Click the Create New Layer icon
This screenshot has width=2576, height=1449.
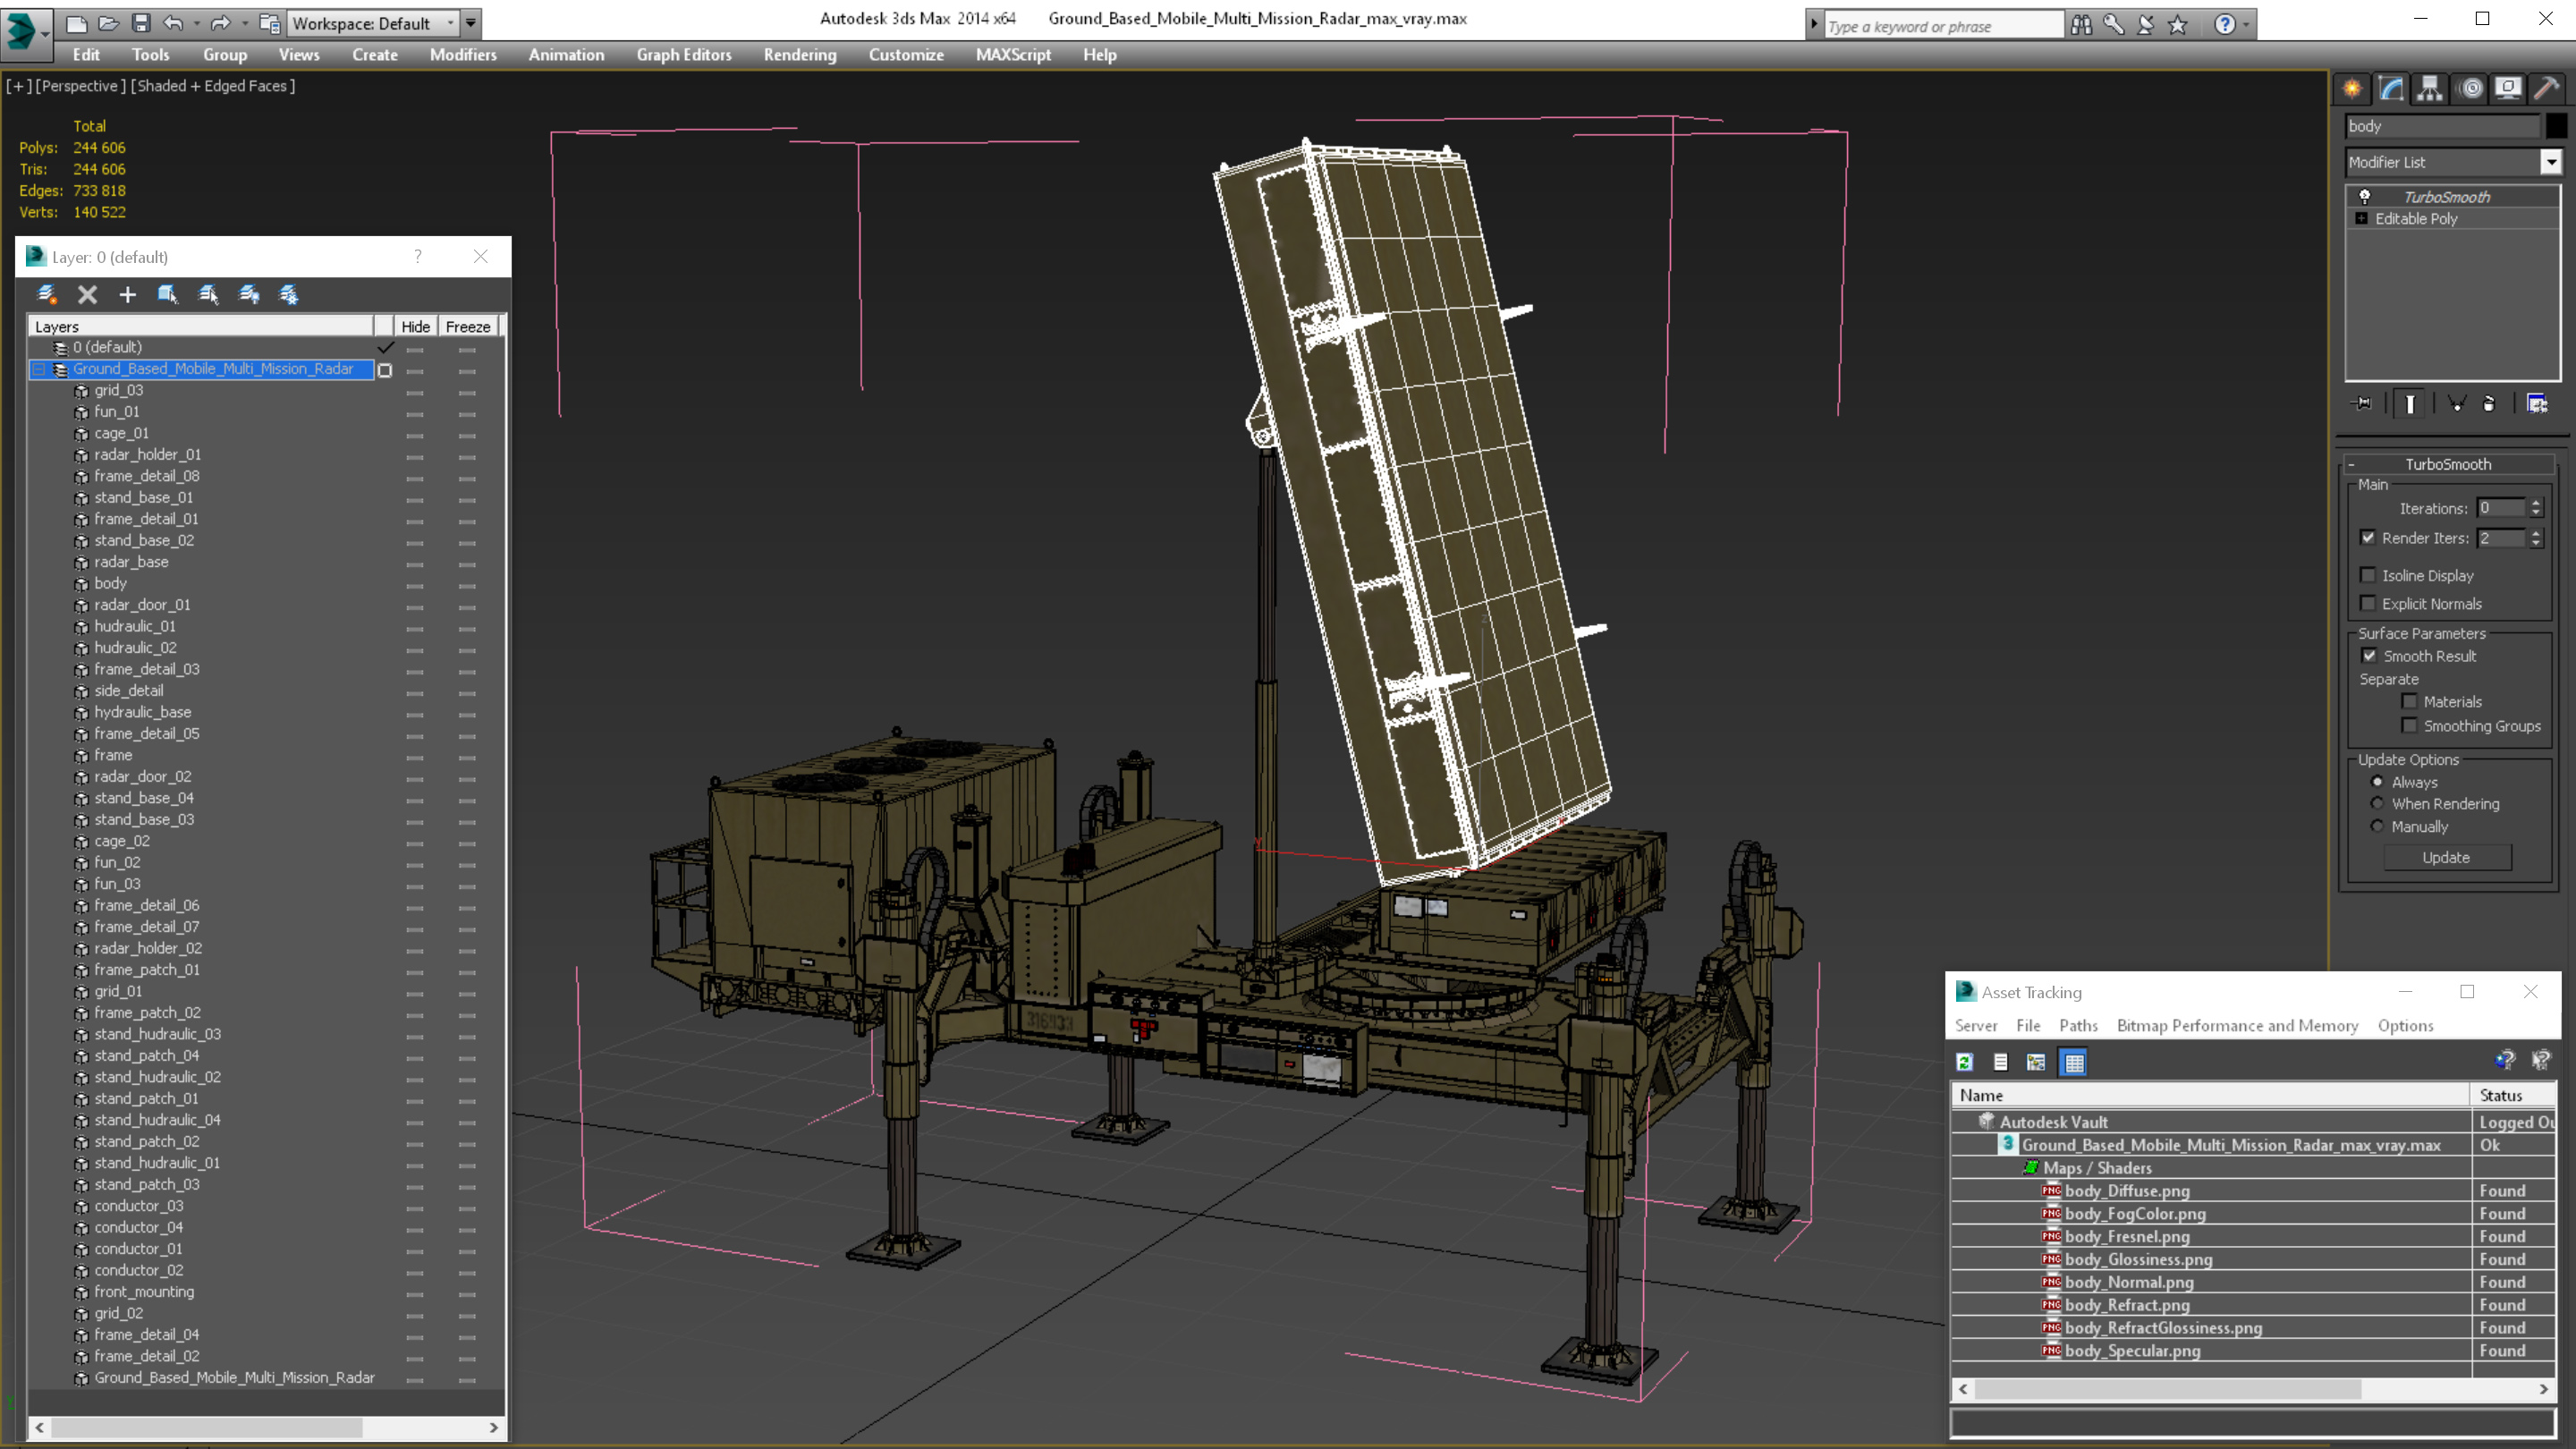(x=47, y=294)
